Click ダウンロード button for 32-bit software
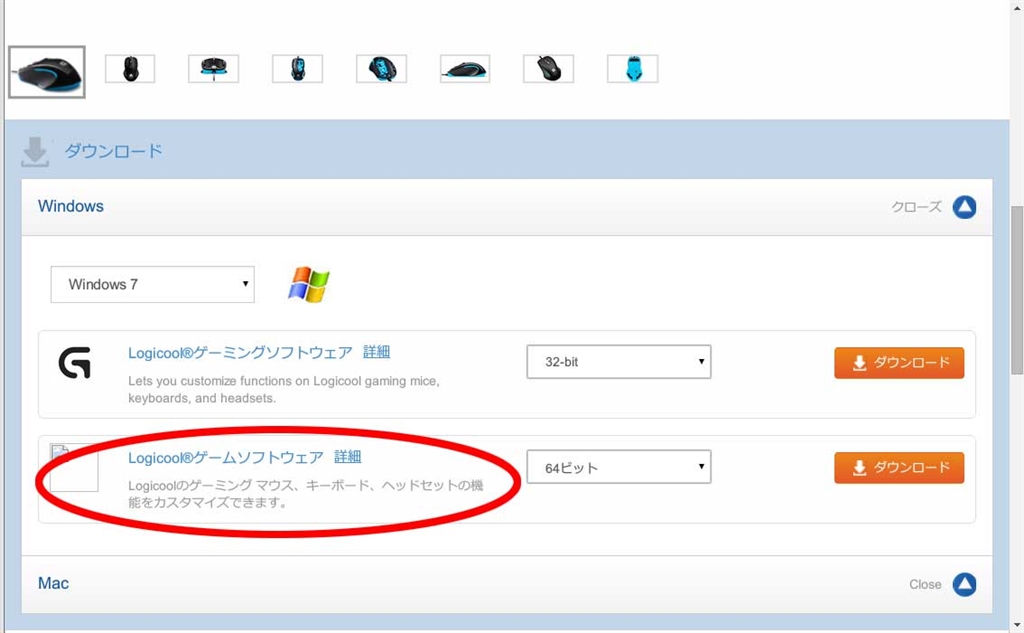The height and width of the screenshot is (633, 1024). pyautogui.click(x=899, y=363)
